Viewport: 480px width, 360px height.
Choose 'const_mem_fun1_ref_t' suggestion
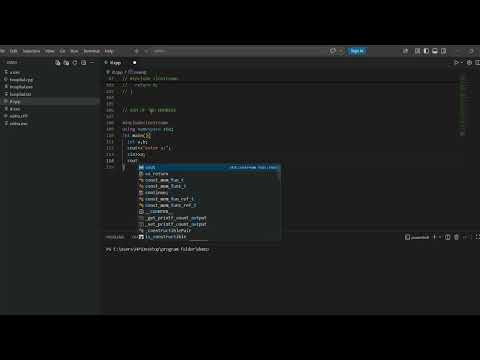(x=209, y=205)
